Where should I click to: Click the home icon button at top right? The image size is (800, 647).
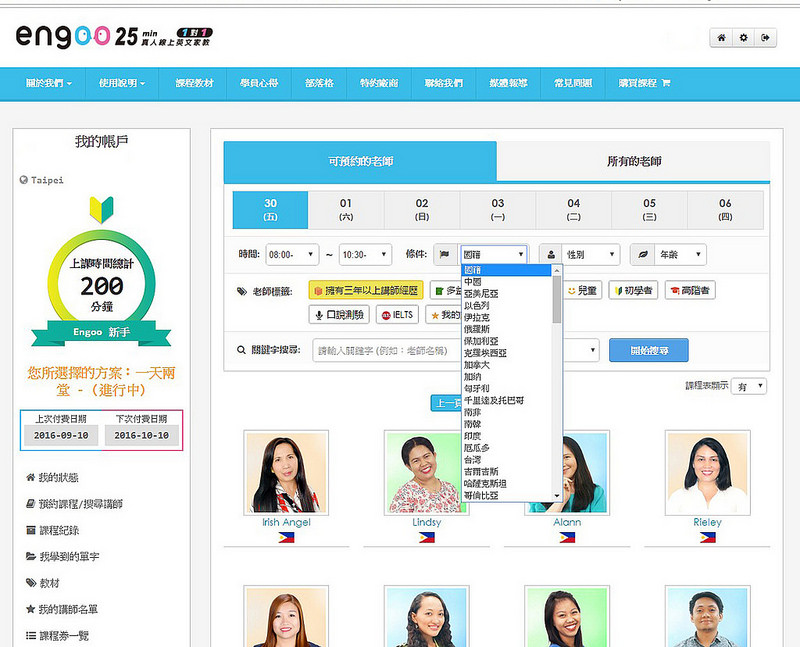pos(721,37)
